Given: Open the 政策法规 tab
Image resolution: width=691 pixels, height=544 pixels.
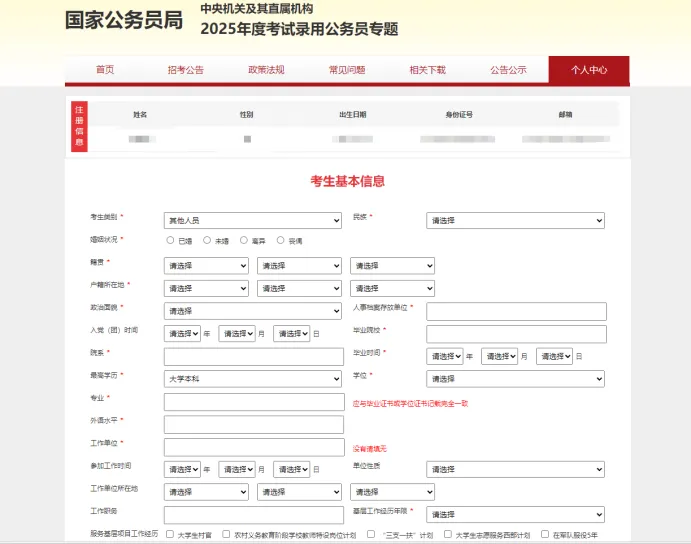Looking at the screenshot, I should 266,70.
